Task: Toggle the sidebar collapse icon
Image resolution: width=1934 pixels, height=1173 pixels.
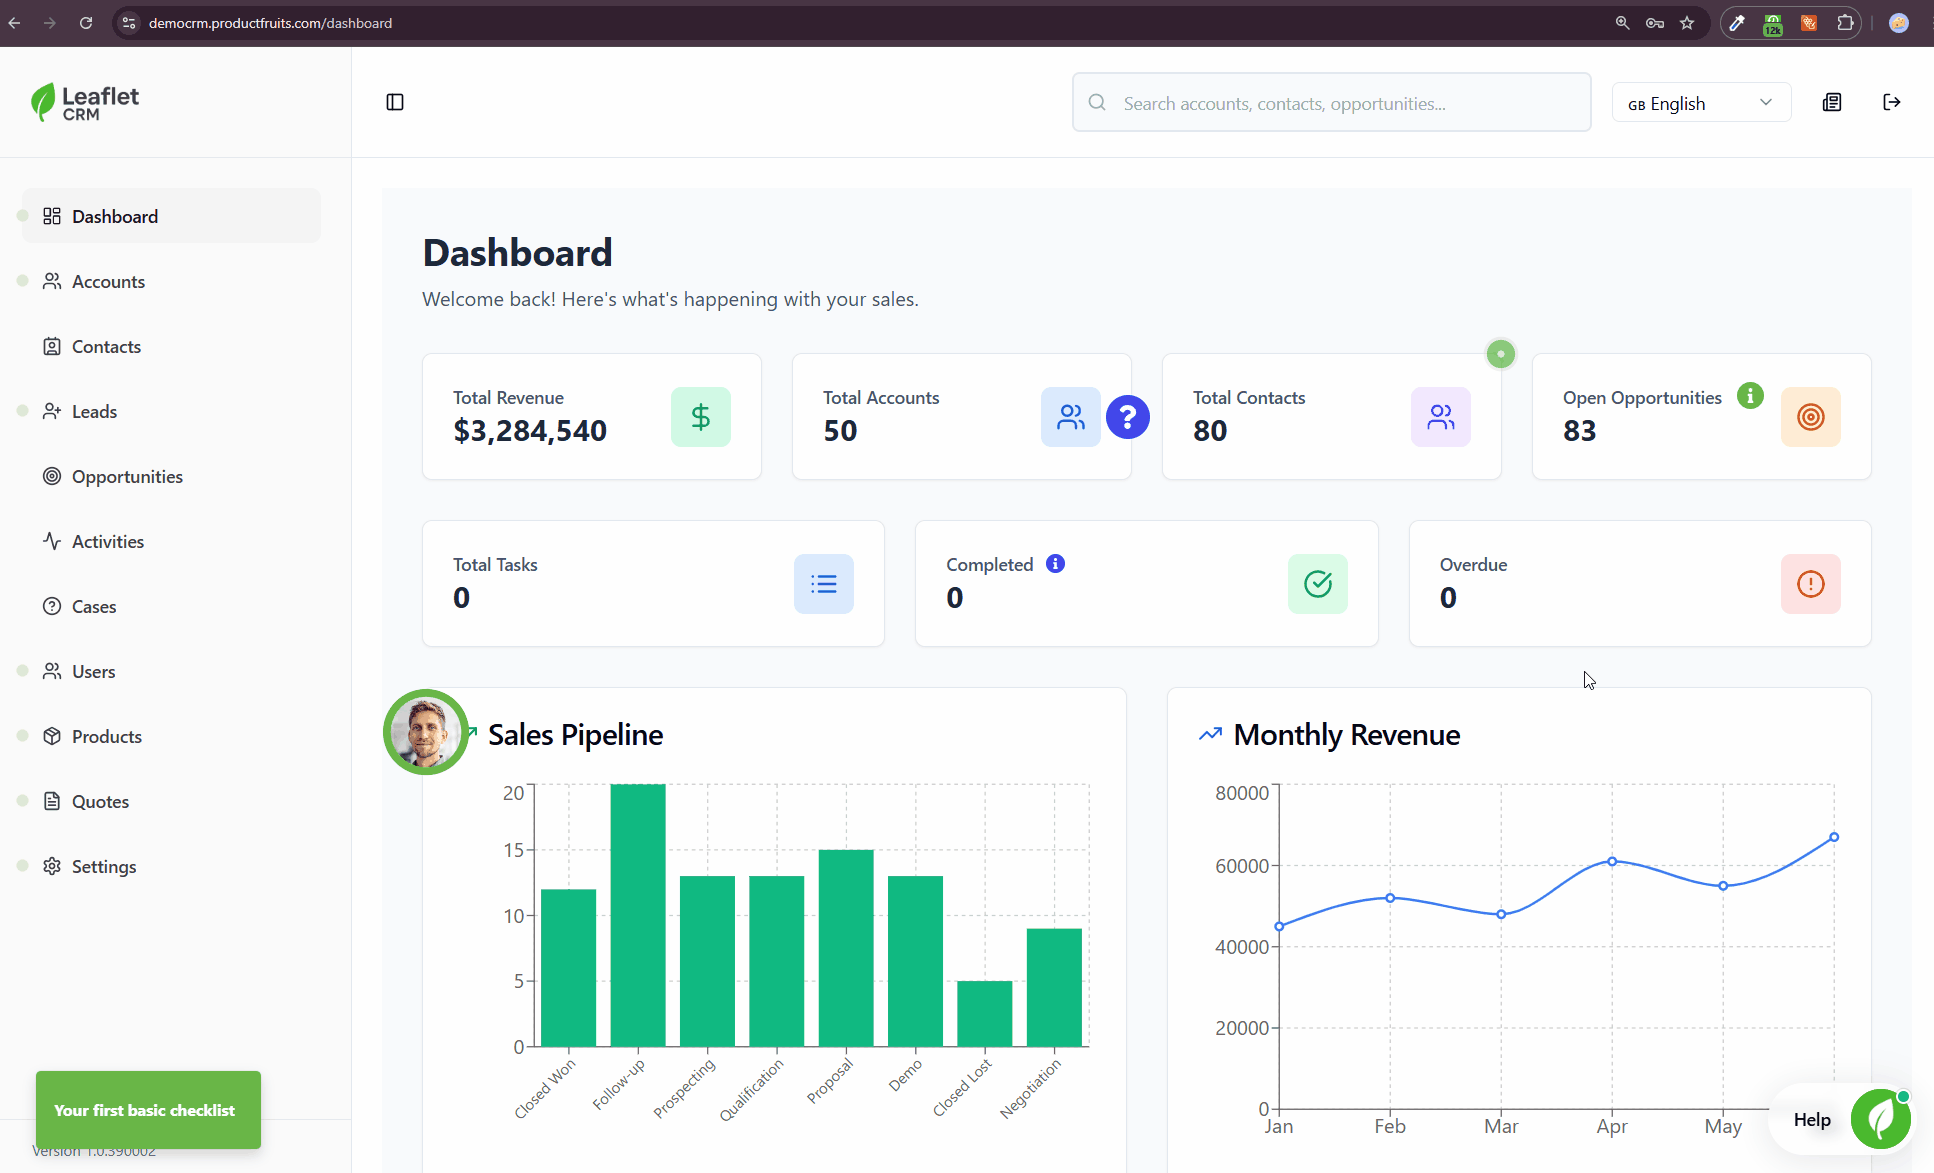Action: coord(395,102)
